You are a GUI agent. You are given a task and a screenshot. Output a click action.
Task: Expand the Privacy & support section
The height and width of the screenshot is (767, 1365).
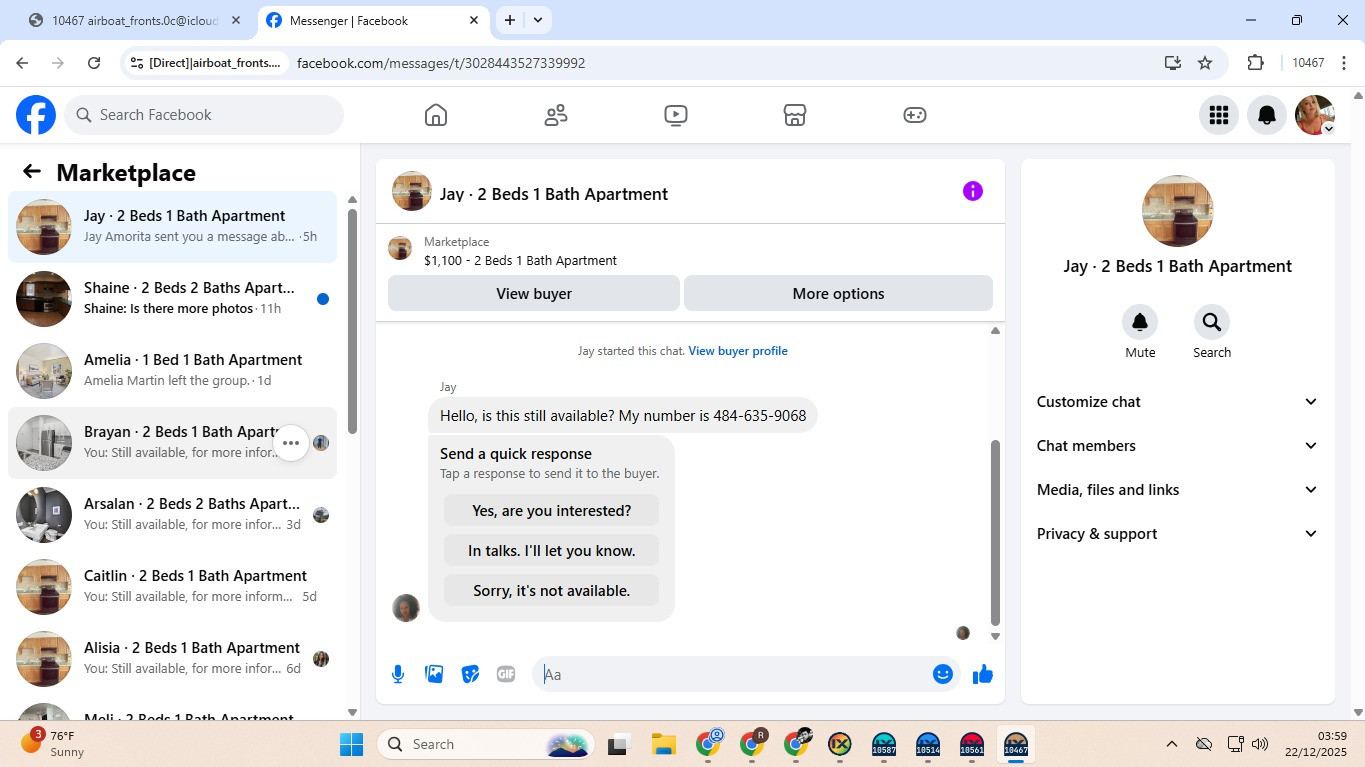coord(1177,534)
